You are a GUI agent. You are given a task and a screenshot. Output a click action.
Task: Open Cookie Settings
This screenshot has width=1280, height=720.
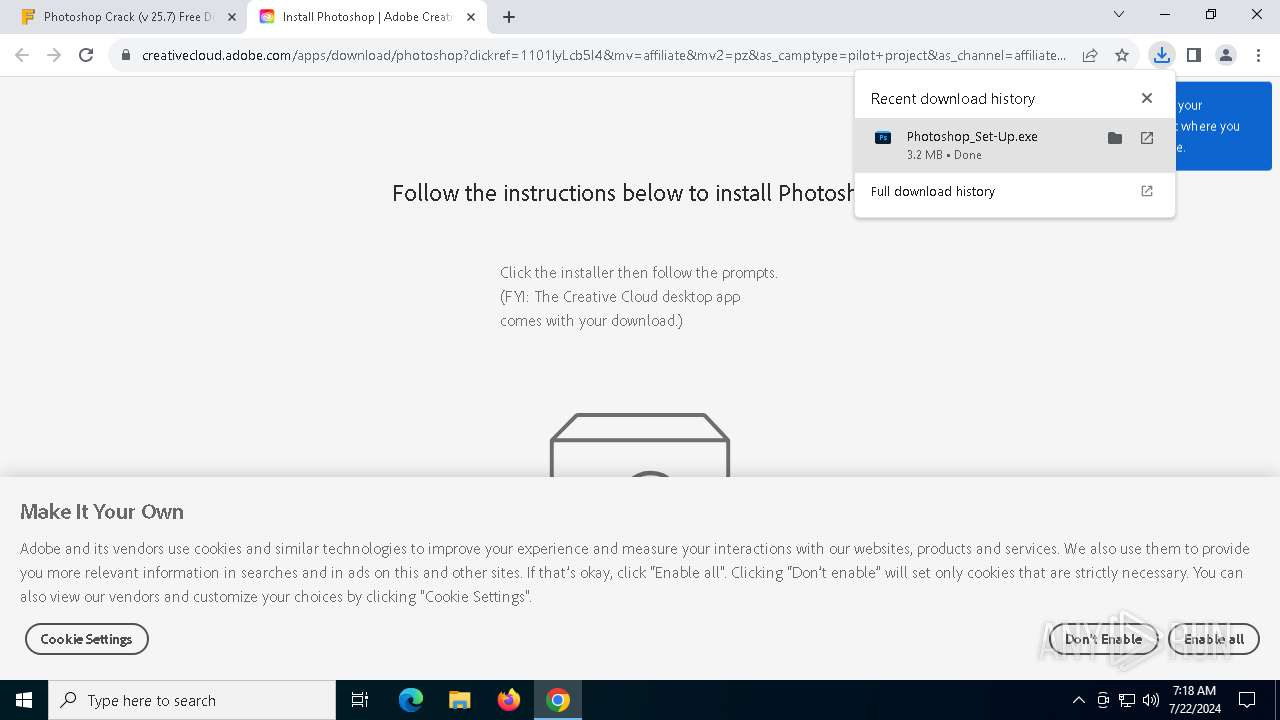pyautogui.click(x=87, y=639)
